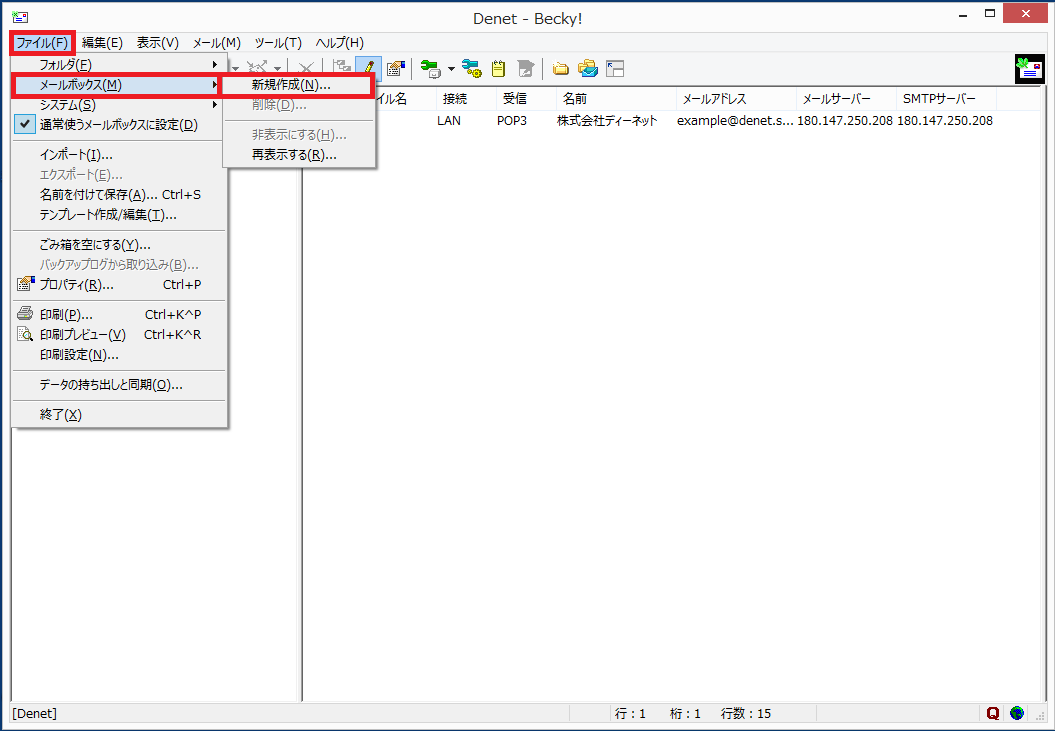This screenshot has height=731, width=1055.
Task: Select メールボックス(M) in the File menu
Action: point(117,85)
